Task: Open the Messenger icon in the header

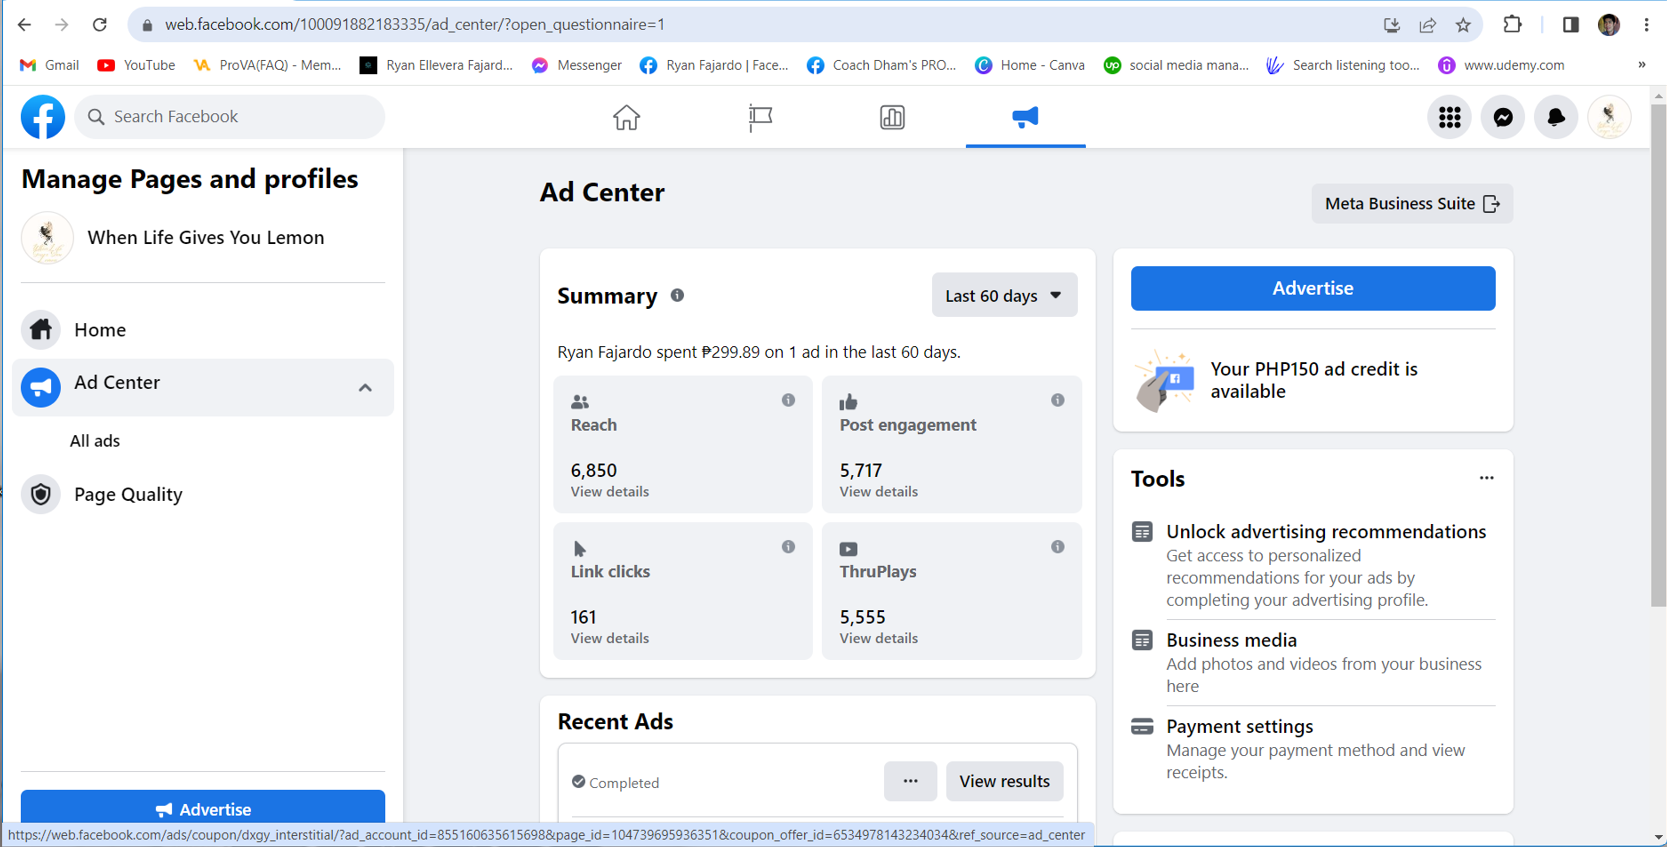Action: [1502, 117]
